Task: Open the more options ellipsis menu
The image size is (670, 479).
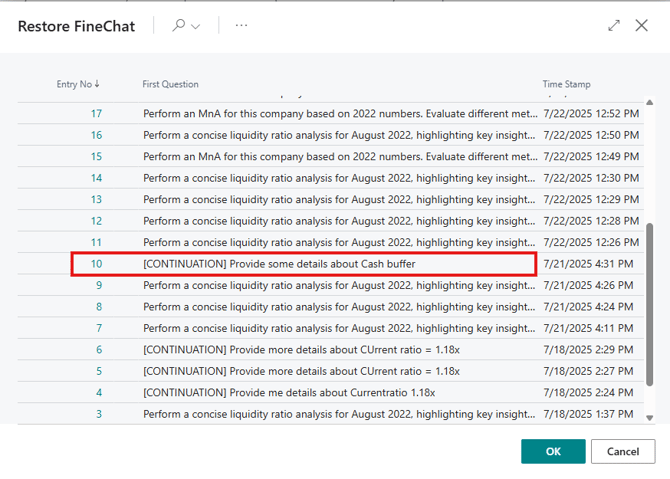Action: pyautogui.click(x=241, y=26)
